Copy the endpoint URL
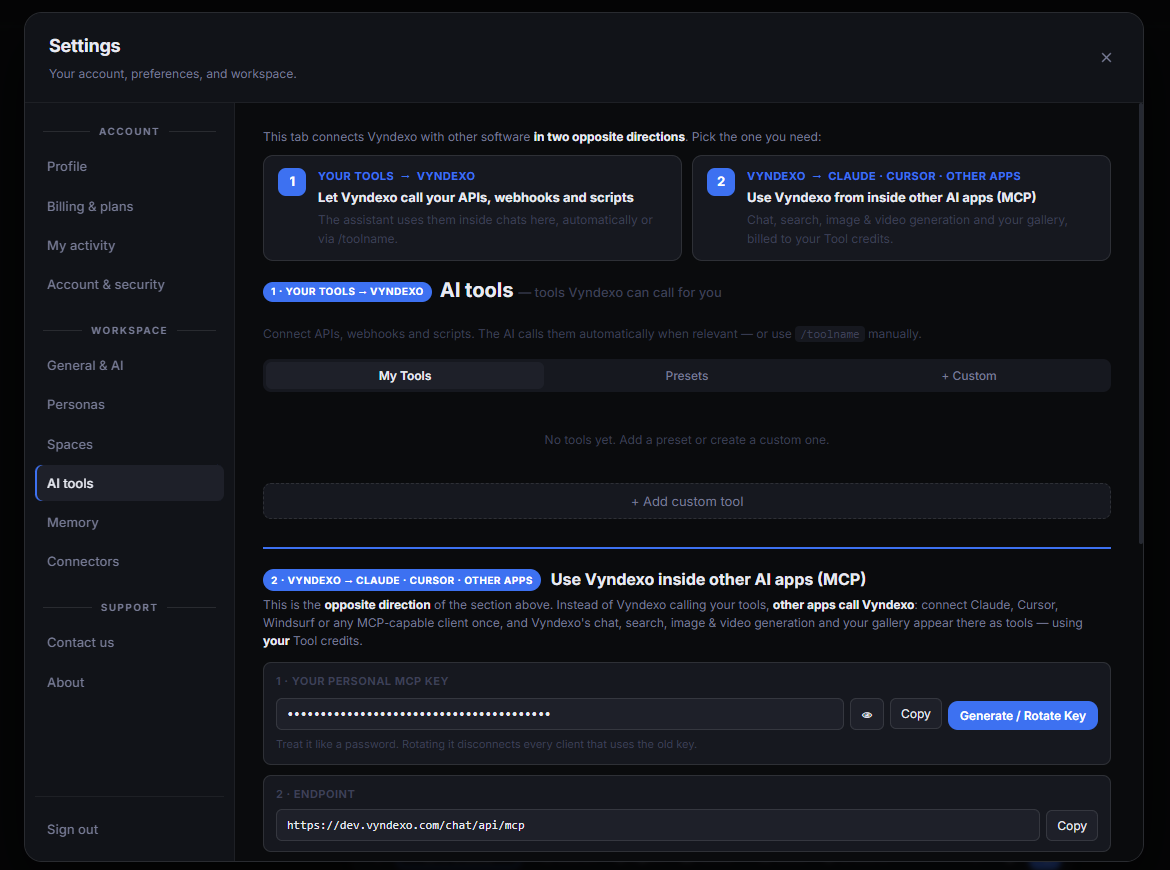 point(1072,825)
